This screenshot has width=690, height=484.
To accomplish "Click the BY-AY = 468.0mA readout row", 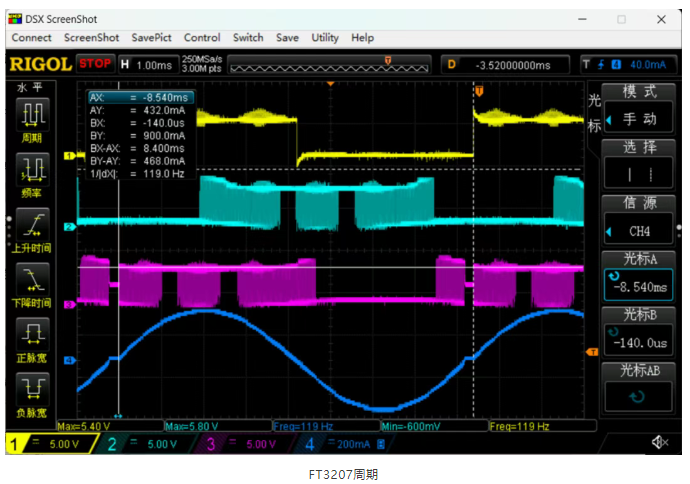I will pos(138,161).
